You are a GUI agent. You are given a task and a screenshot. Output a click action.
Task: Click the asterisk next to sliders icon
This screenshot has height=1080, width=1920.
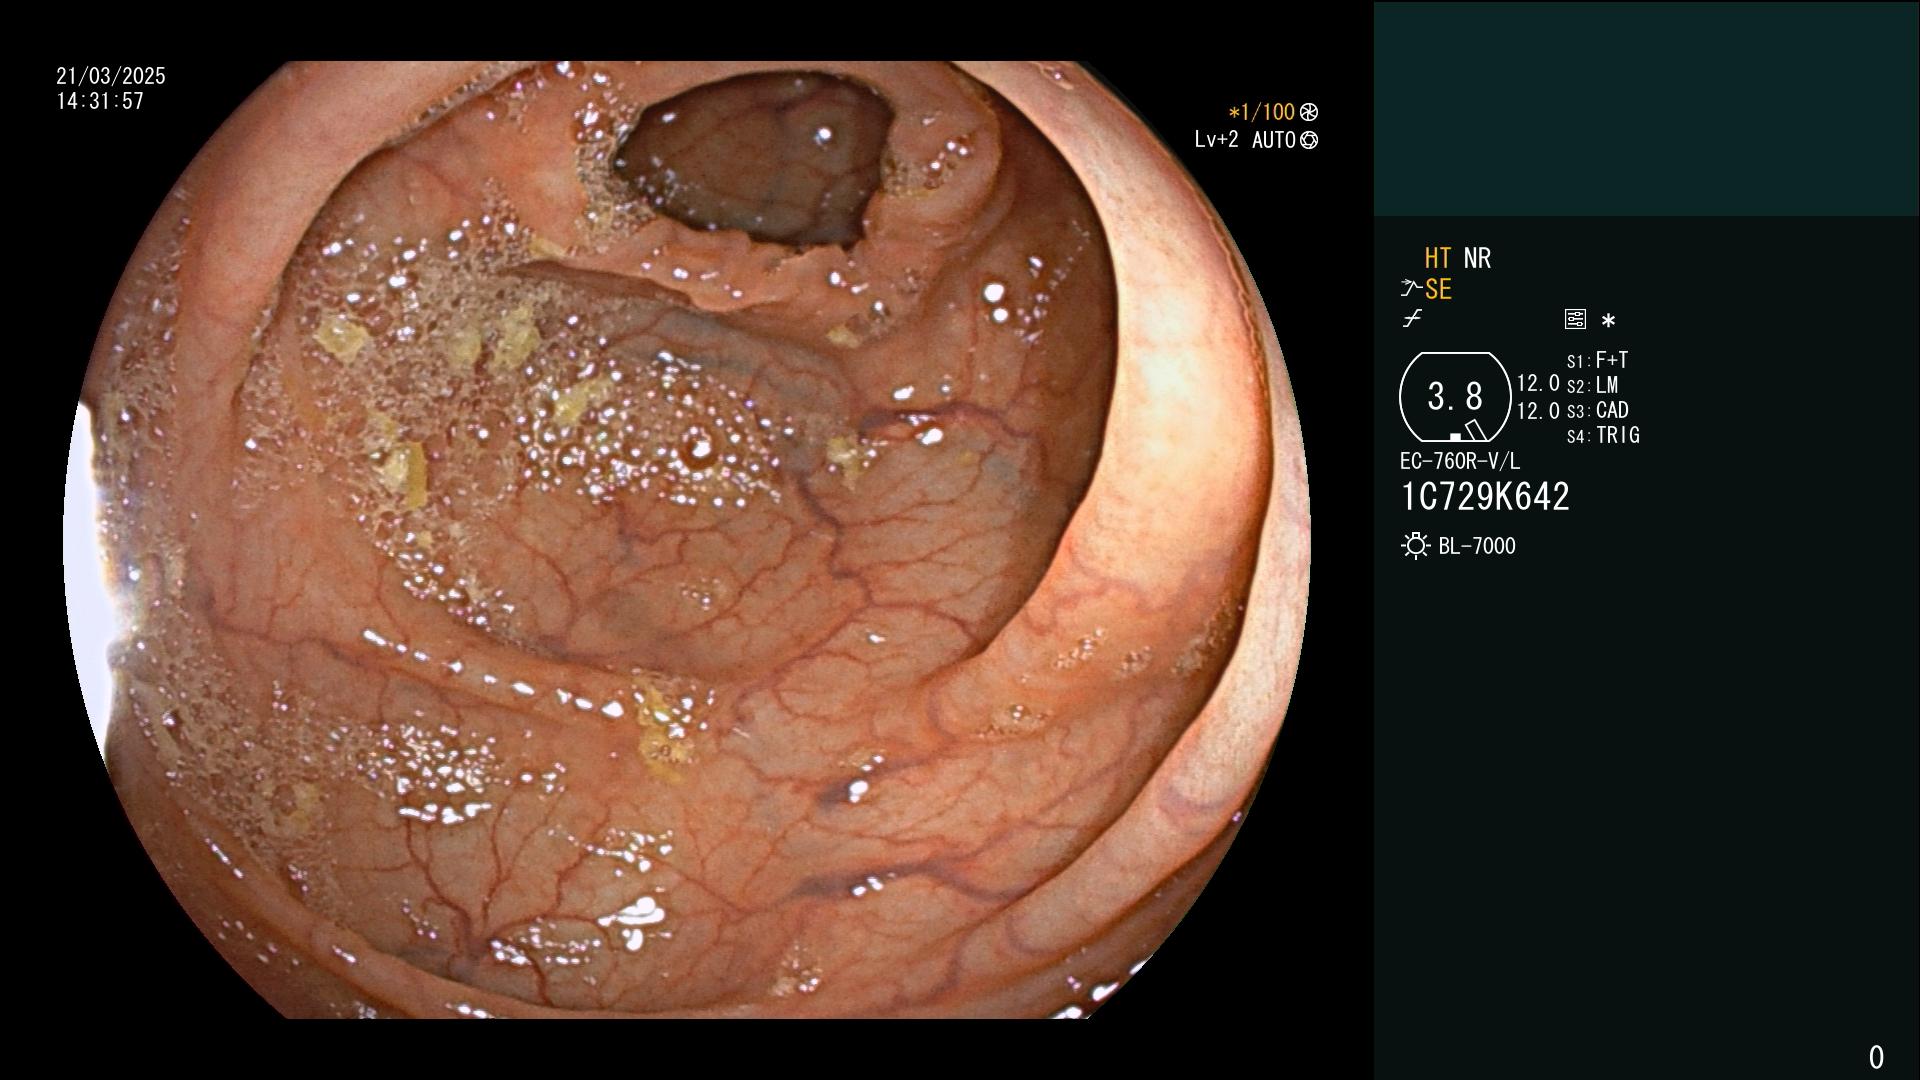1608,320
